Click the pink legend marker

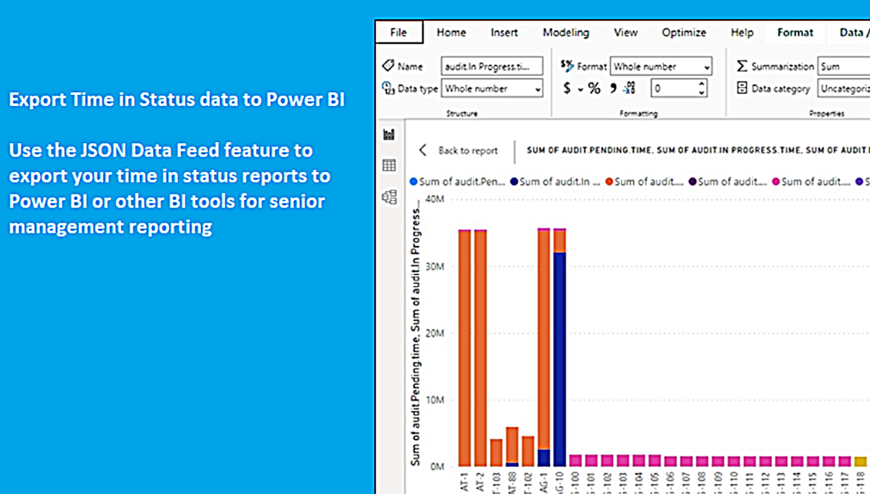pos(776,182)
